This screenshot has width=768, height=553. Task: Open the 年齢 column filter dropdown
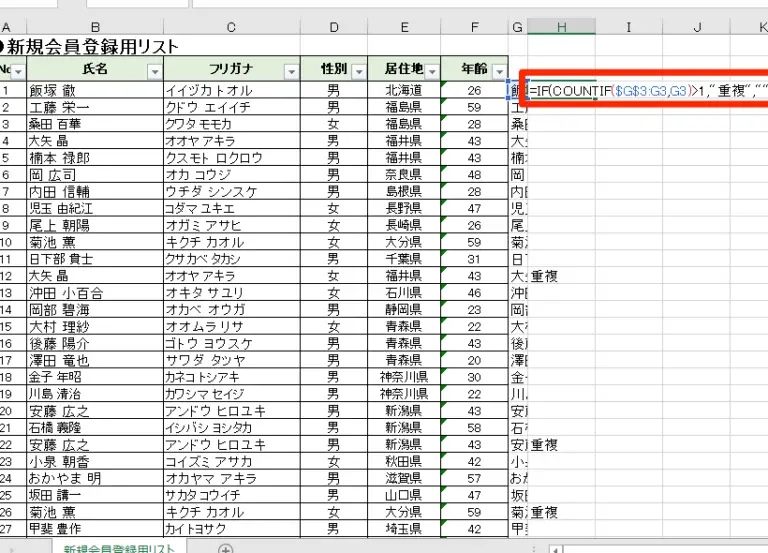[497, 71]
